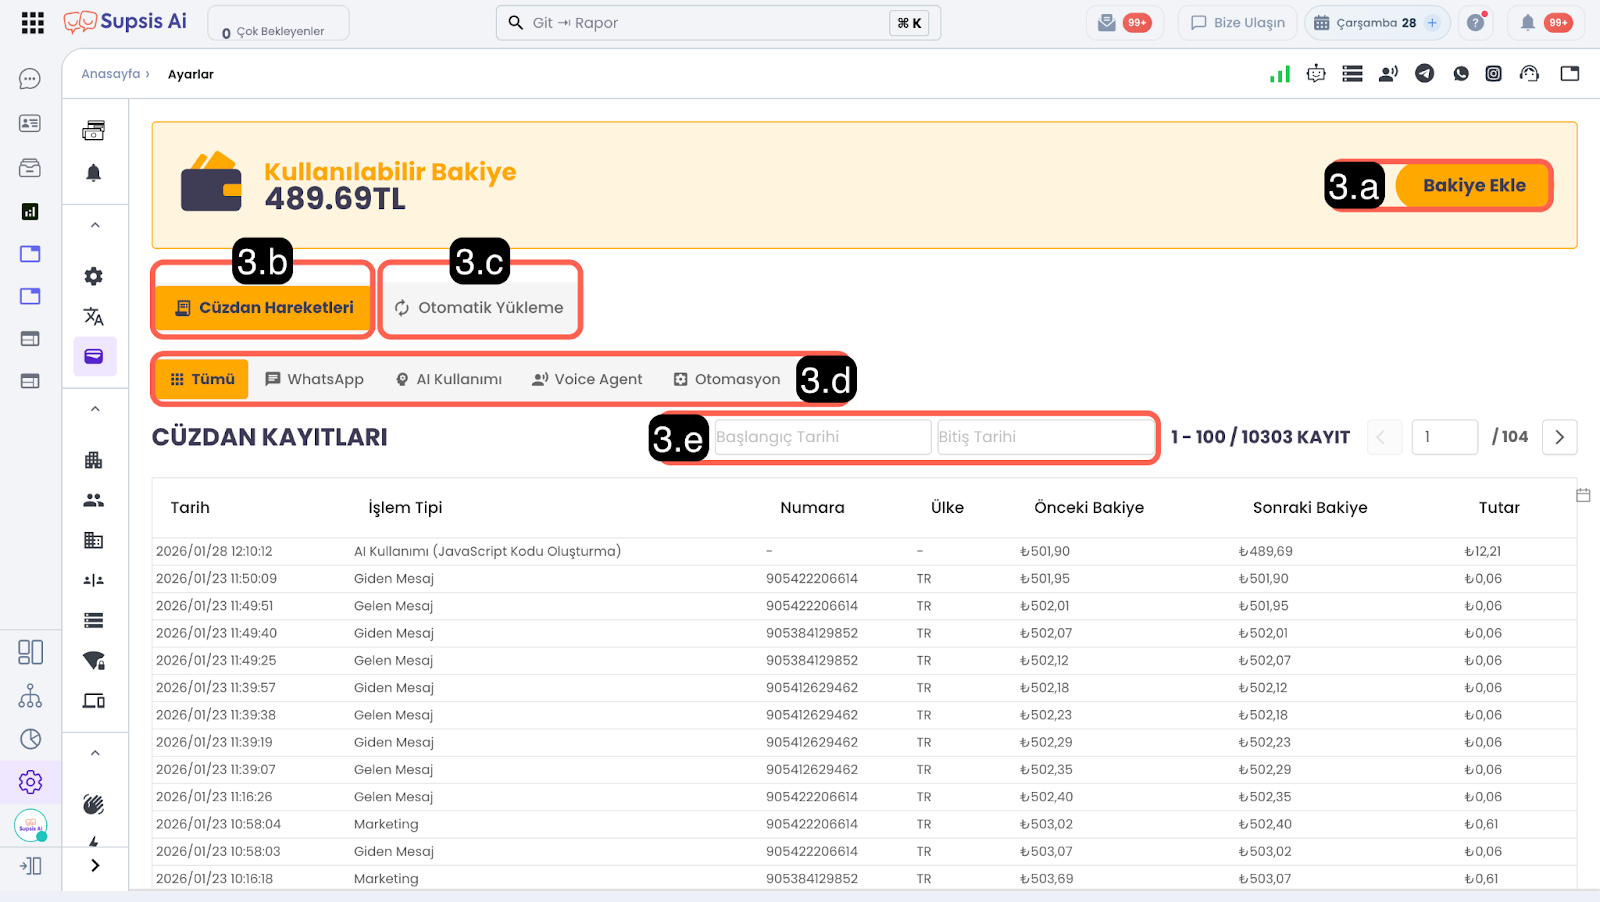Open the Instagram channel icon
The height and width of the screenshot is (902, 1600).
tap(1493, 73)
